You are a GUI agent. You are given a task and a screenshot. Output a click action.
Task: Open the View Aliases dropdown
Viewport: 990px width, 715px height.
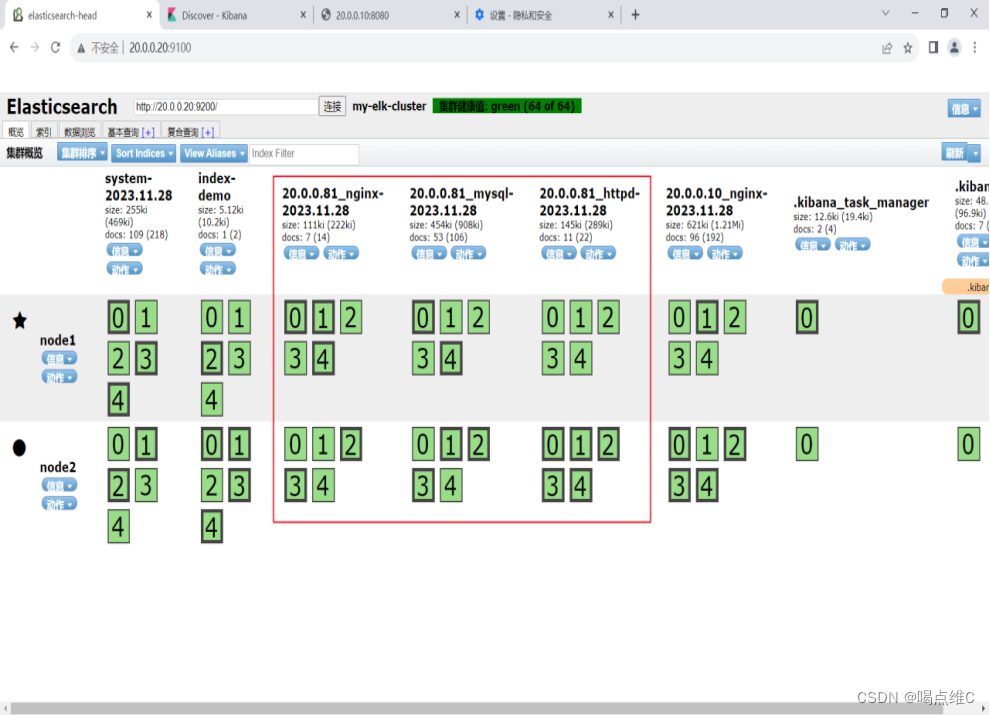pos(214,153)
